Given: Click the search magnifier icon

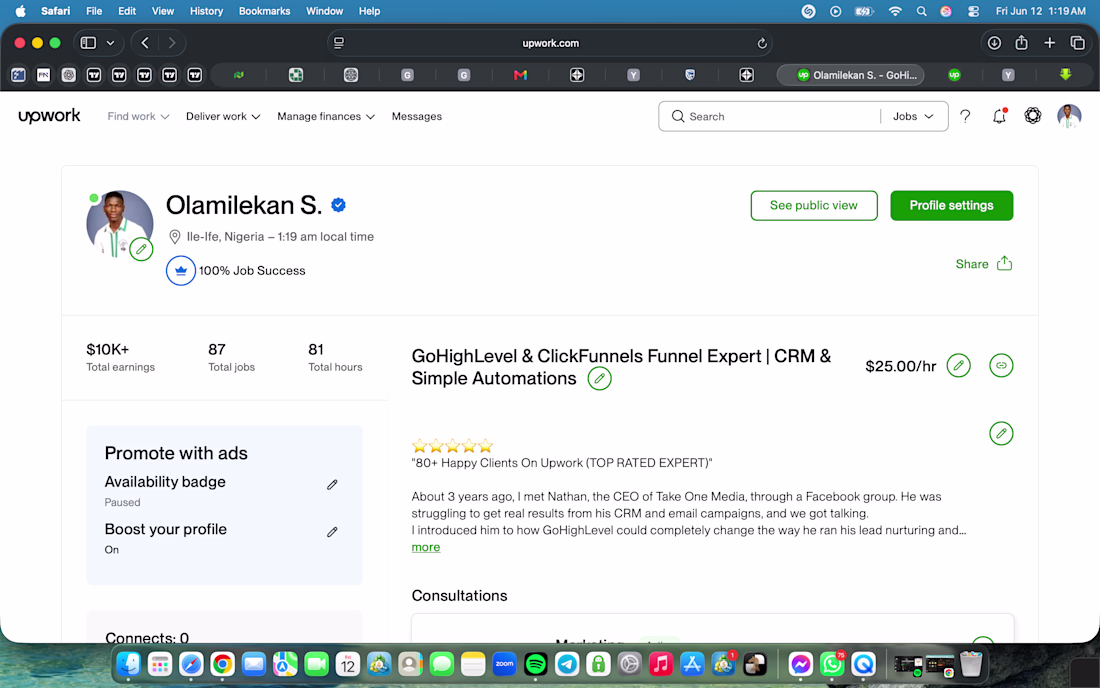Looking at the screenshot, I should click(678, 116).
